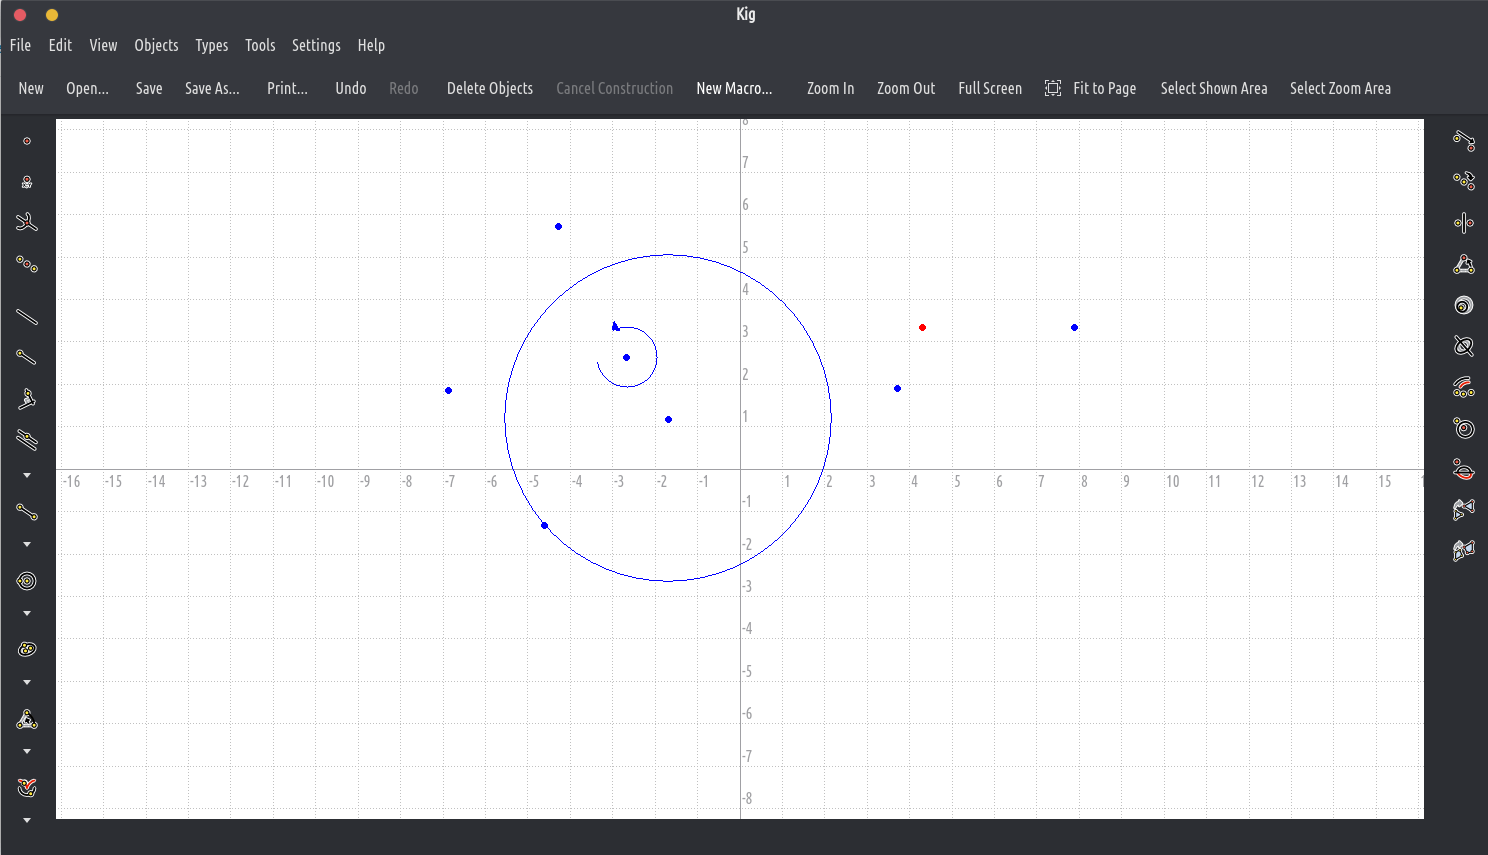Viewport: 1488px width, 855px height.
Task: Click Zoom Out on the toolbar
Action: pyautogui.click(x=906, y=88)
